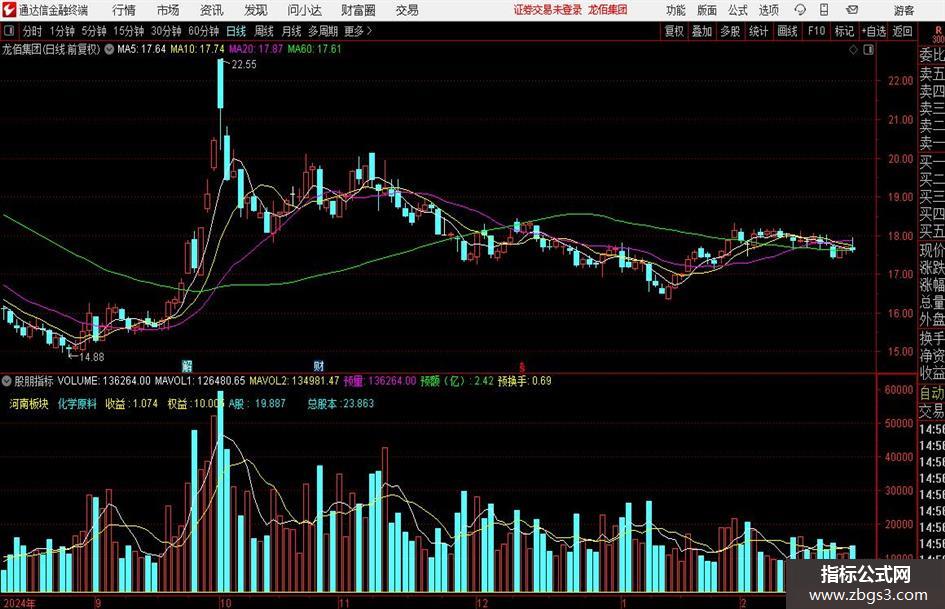The width and height of the screenshot is (945, 609).
Task: Open 股朋指标 indicator dropdown arrow
Action: pos(7,380)
